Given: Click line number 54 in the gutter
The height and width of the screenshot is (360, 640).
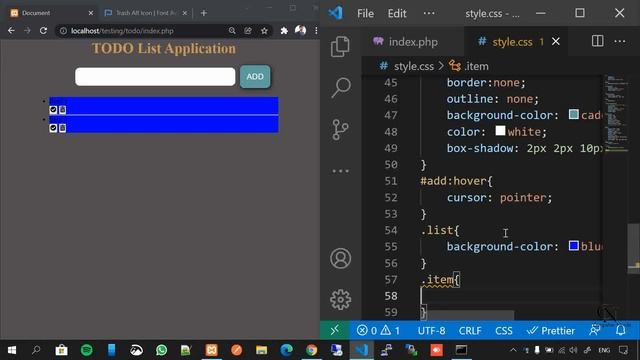Looking at the screenshot, I should (x=391, y=230).
